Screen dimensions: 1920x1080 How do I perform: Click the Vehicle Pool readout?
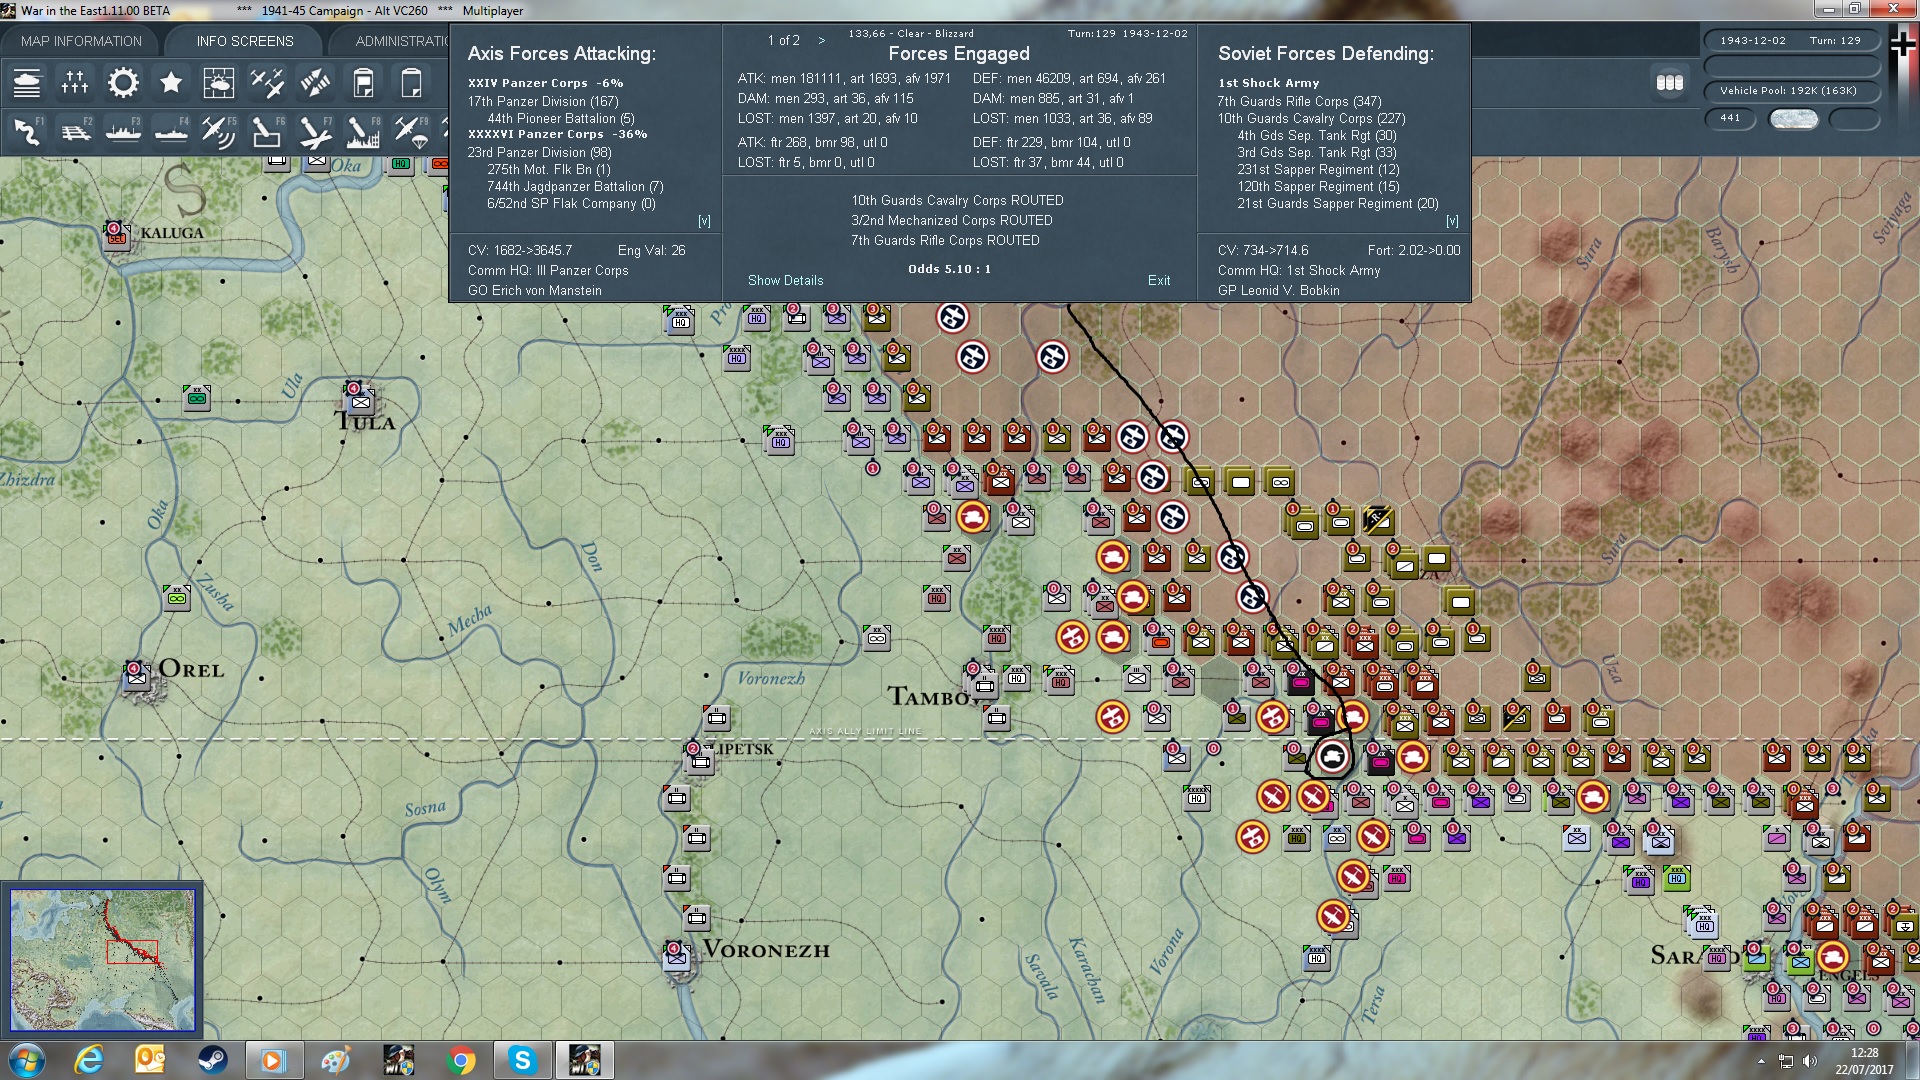point(1791,90)
